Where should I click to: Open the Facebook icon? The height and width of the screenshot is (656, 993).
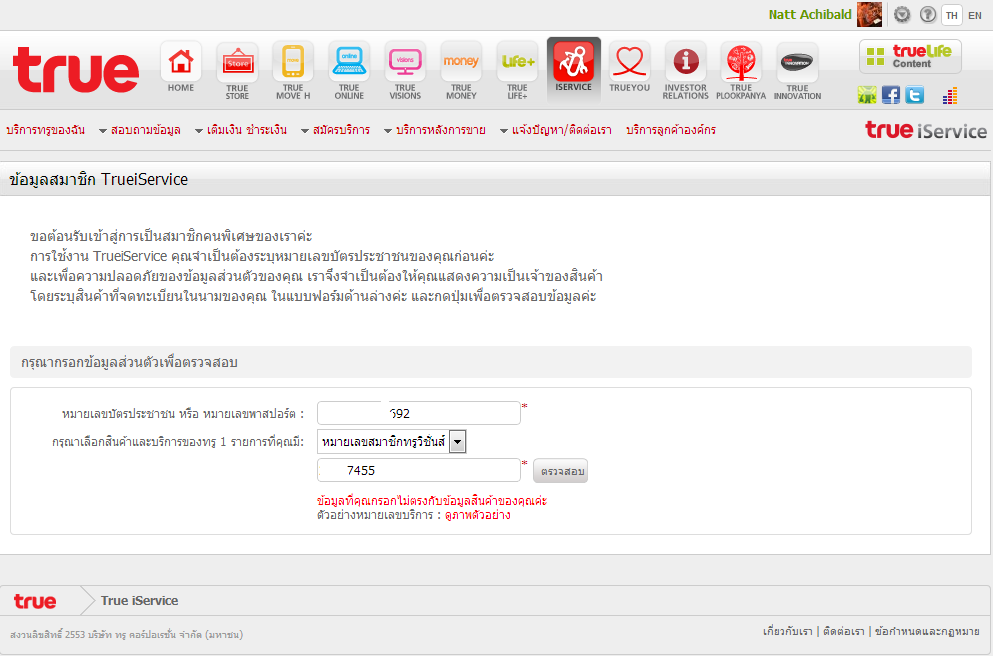890,95
